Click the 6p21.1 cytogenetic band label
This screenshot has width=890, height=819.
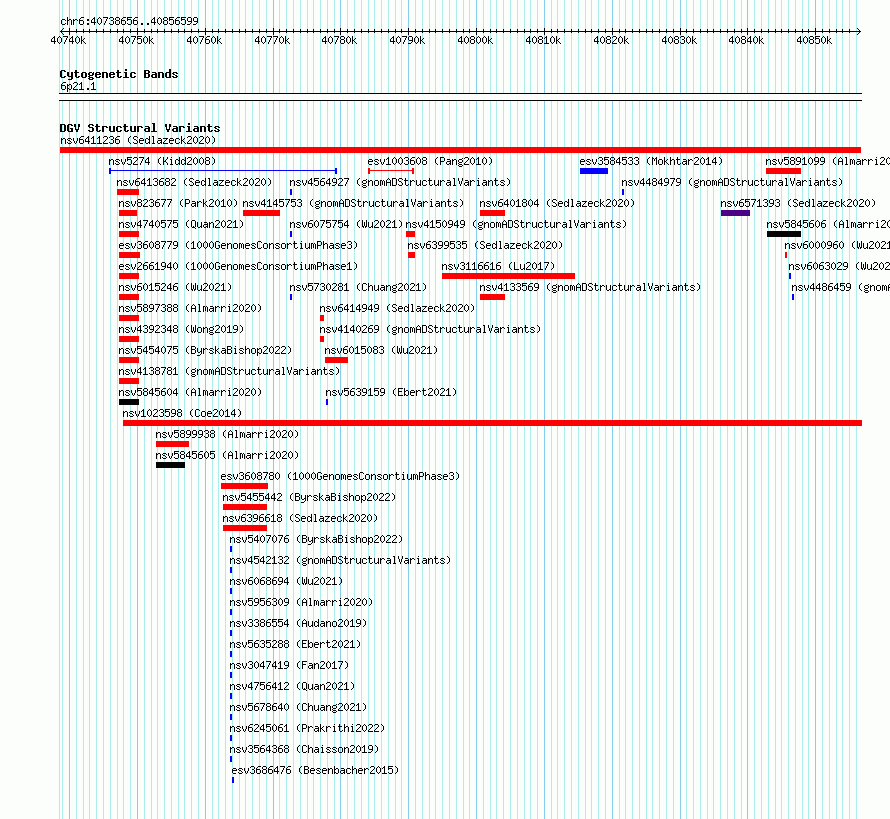[x=78, y=86]
